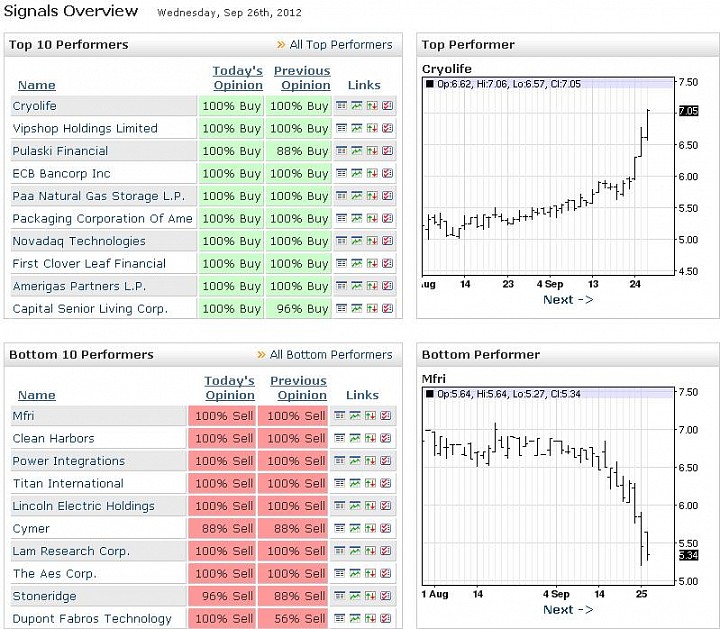Screen dimensions: 720x629
Task: Open the Cryolife stock name
Action: coord(34,106)
